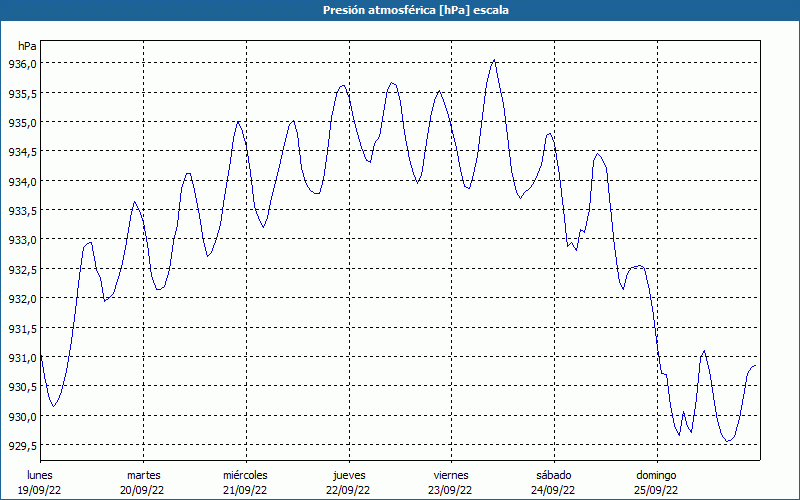
Task: Select the 933,0 axis value
Action: point(22,239)
